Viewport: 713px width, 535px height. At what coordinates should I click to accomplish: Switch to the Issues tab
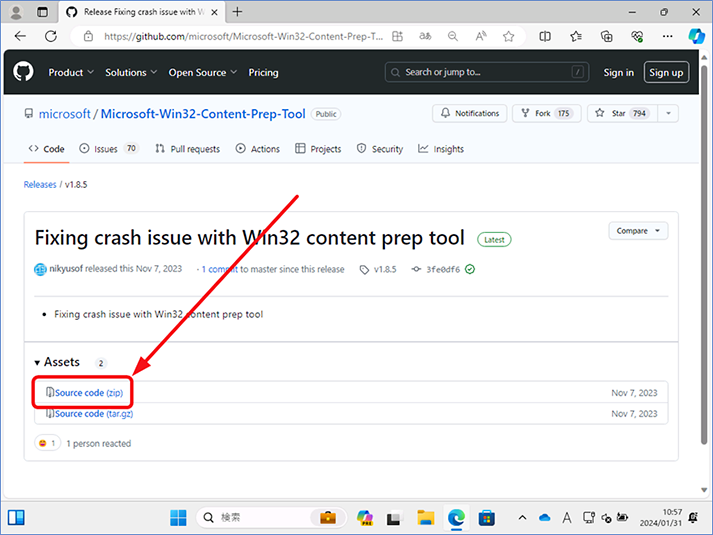tap(108, 149)
